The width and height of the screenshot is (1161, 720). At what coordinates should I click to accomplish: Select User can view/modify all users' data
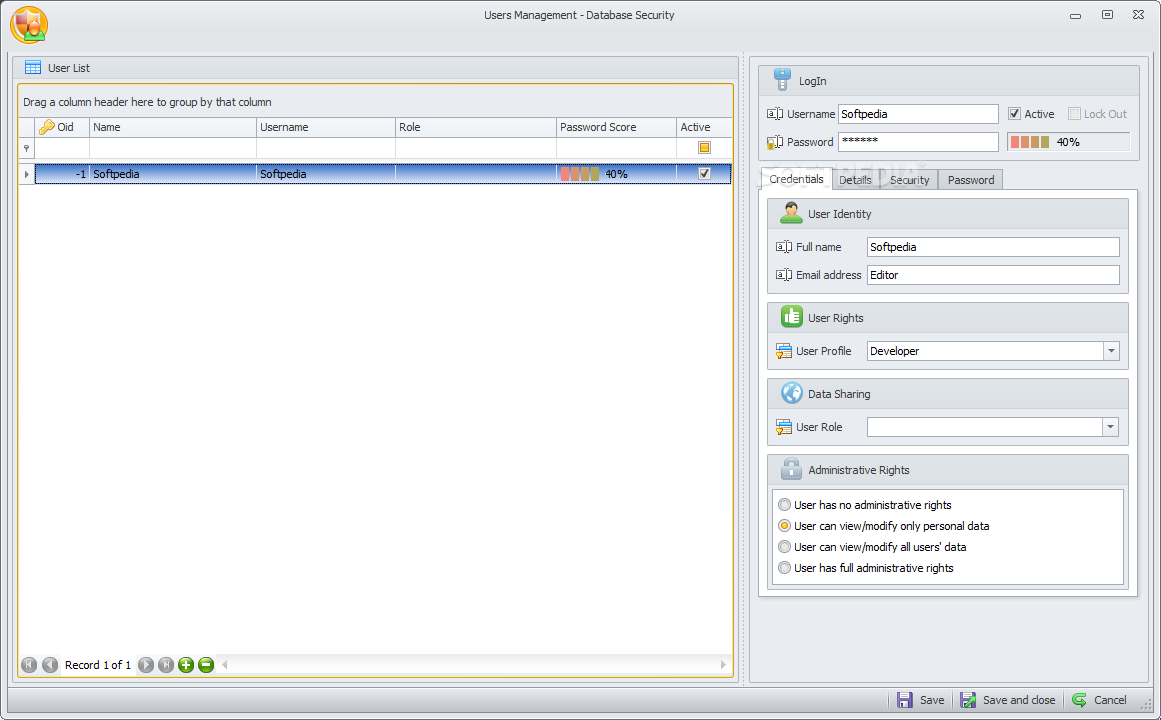(x=784, y=547)
